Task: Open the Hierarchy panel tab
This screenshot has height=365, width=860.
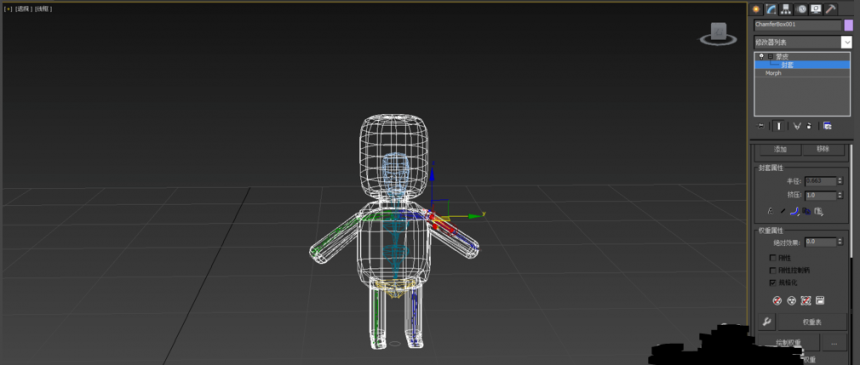Action: [x=786, y=9]
